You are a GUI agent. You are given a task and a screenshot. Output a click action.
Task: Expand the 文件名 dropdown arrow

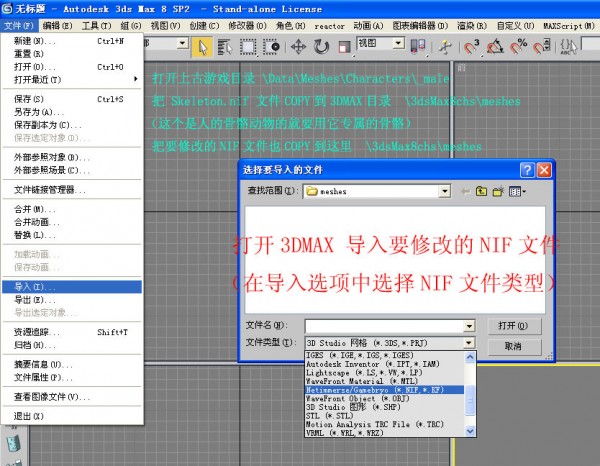point(469,326)
